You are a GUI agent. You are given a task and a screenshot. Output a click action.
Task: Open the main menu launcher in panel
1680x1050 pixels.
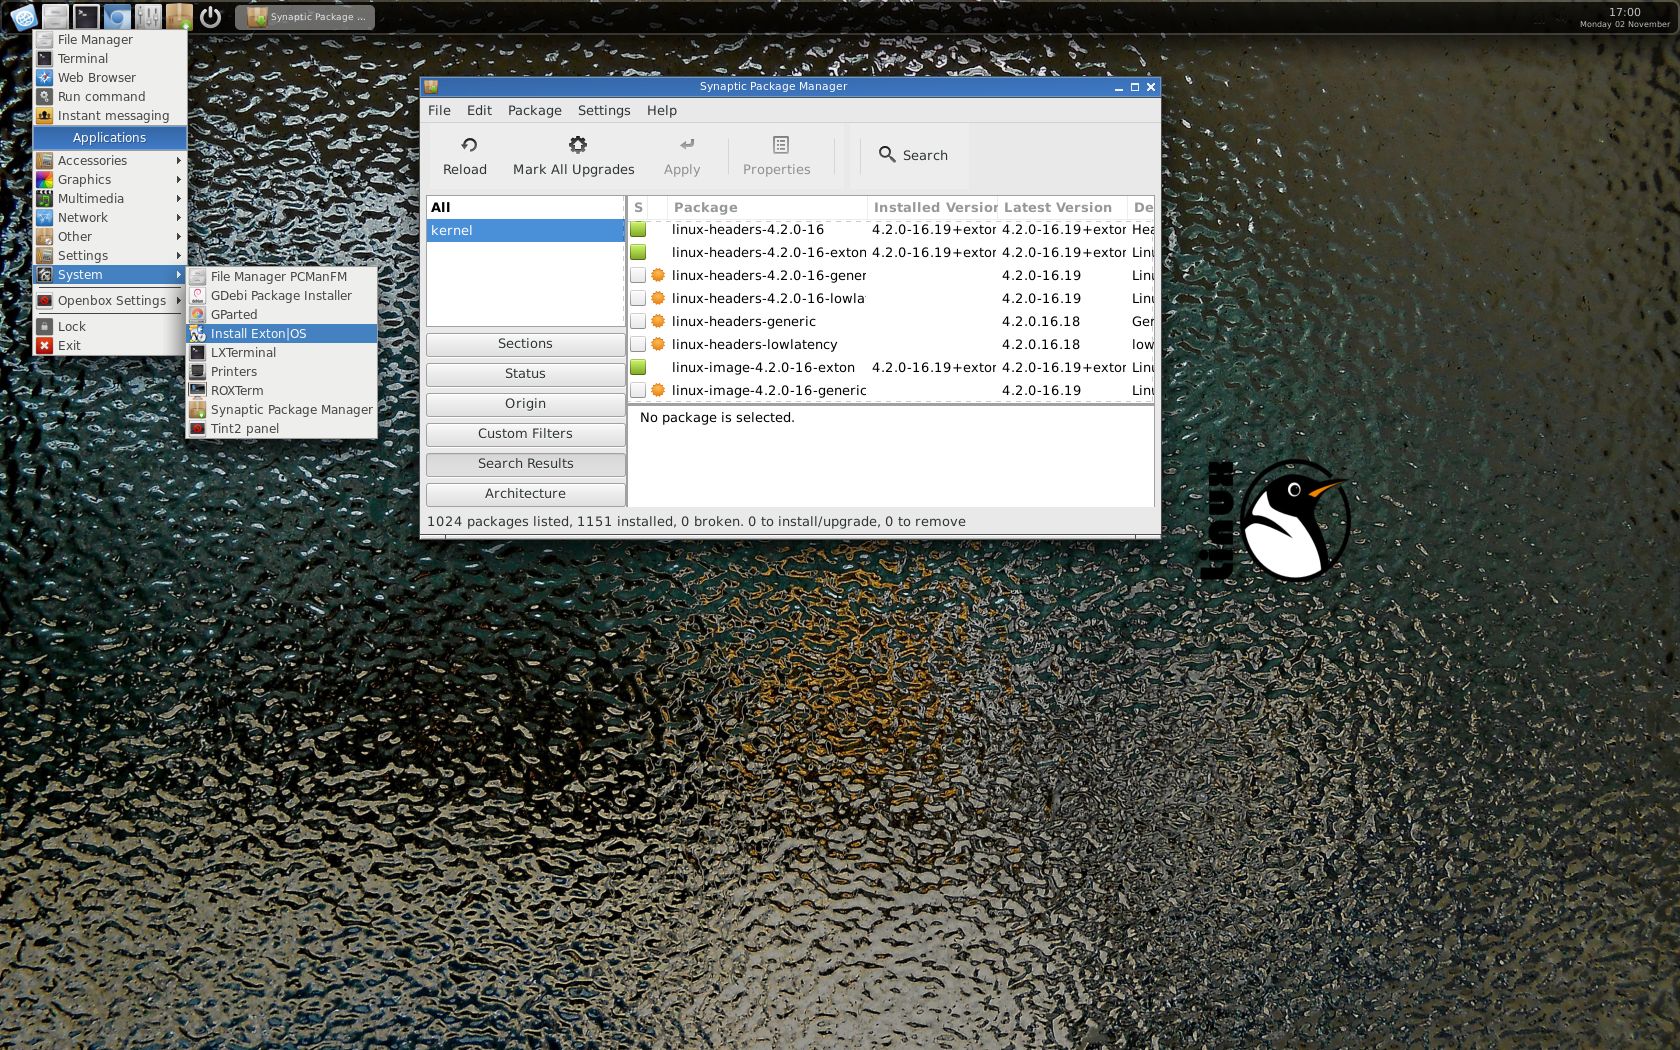click(24, 17)
